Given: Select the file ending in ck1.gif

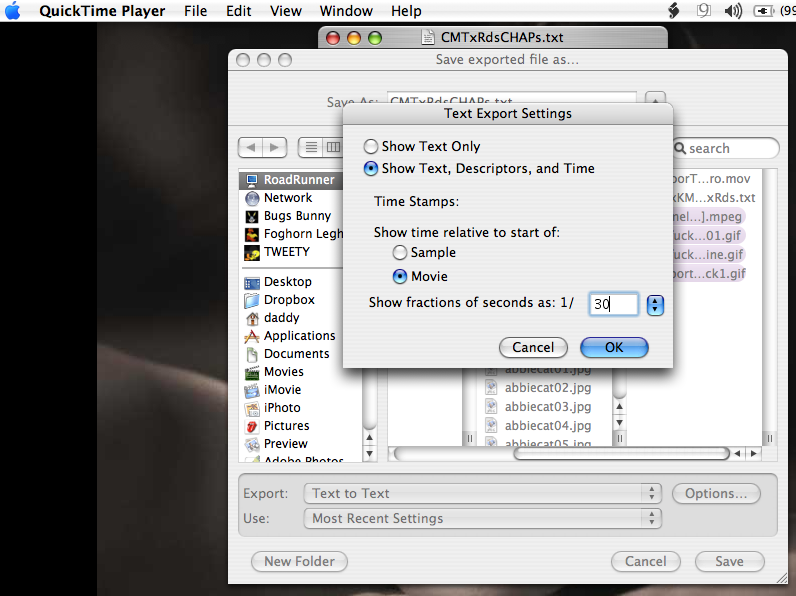Looking at the screenshot, I should pos(709,274).
